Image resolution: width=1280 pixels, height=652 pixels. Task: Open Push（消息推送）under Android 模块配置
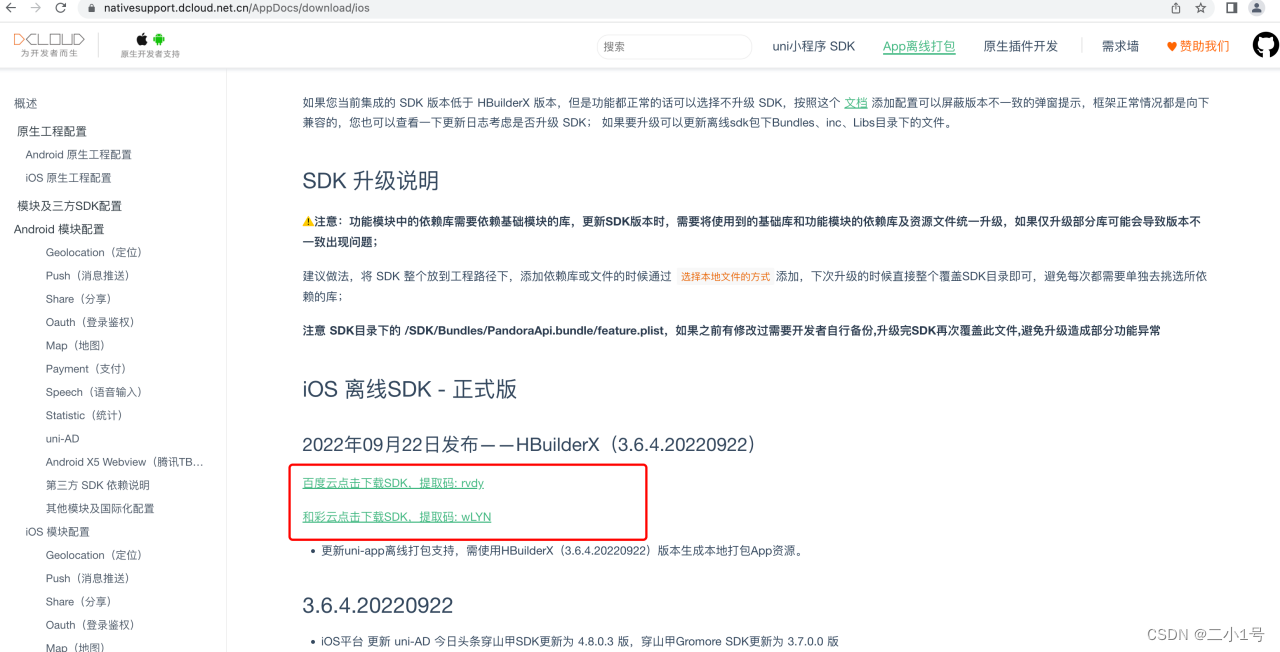(x=88, y=275)
